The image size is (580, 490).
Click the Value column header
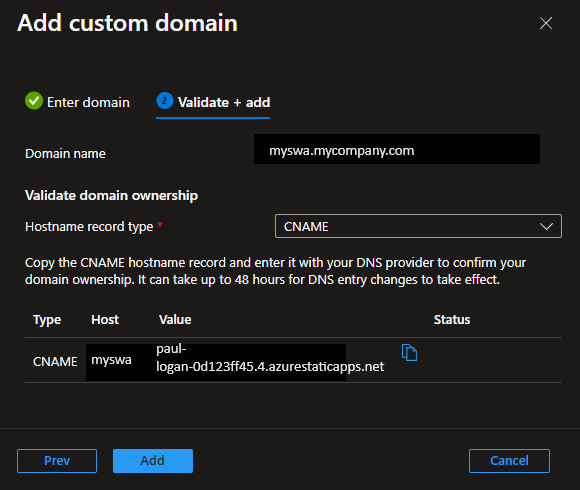(175, 320)
